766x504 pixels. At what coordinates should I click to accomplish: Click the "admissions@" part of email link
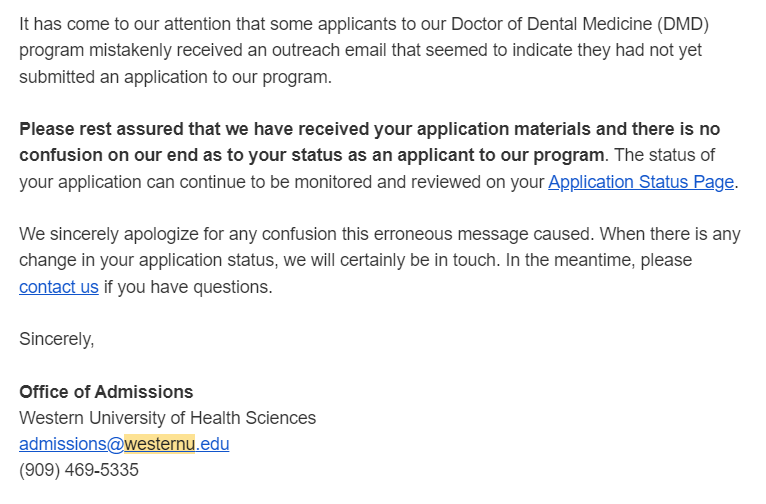click(x=71, y=444)
